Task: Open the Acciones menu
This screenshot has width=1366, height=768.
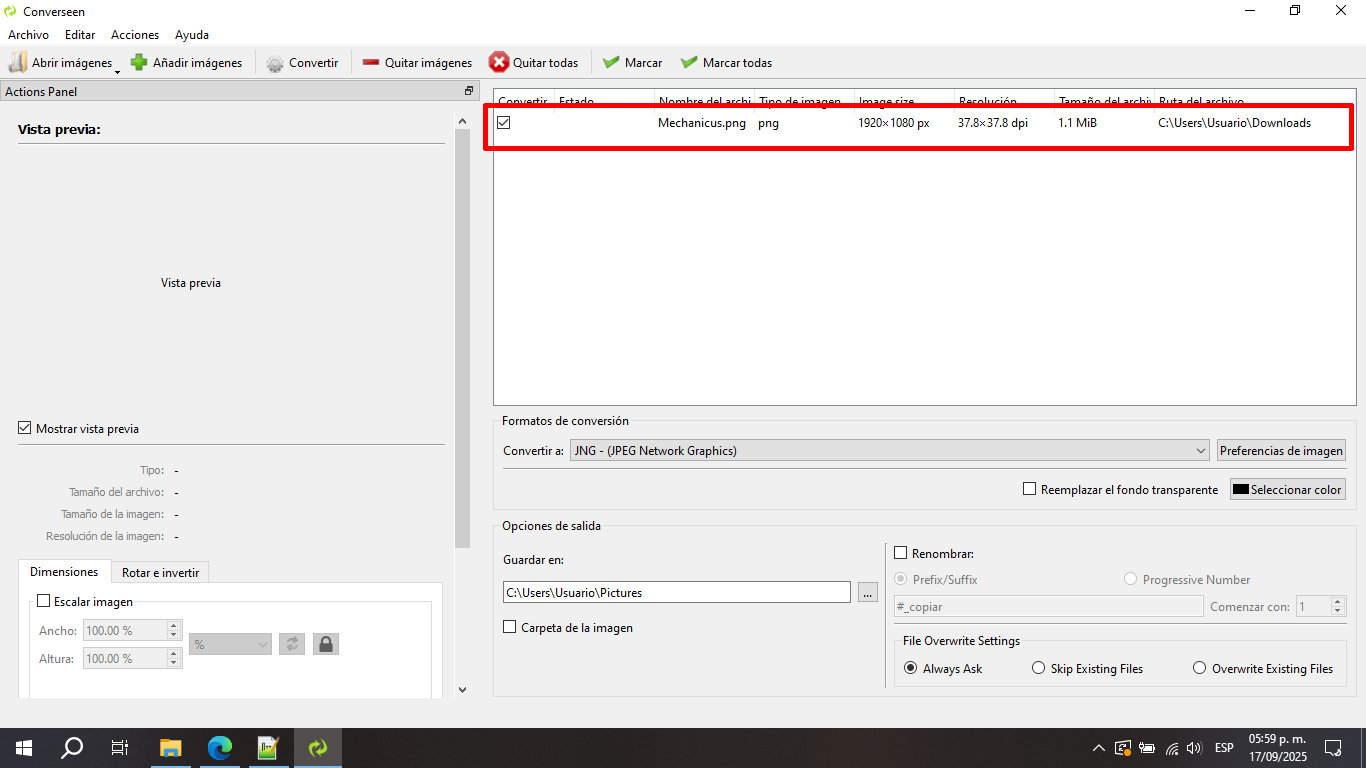Action: [x=135, y=35]
